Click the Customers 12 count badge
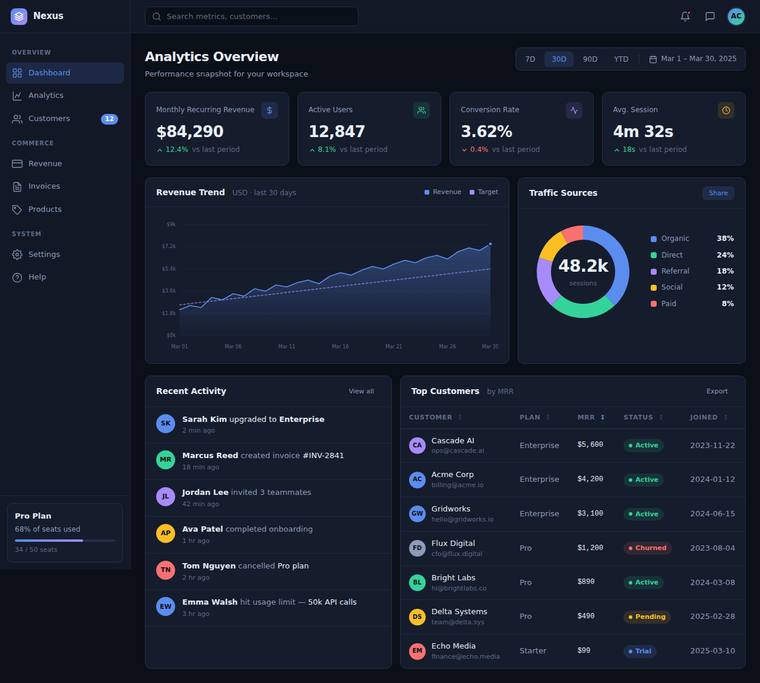The image size is (760, 683). pyautogui.click(x=109, y=119)
